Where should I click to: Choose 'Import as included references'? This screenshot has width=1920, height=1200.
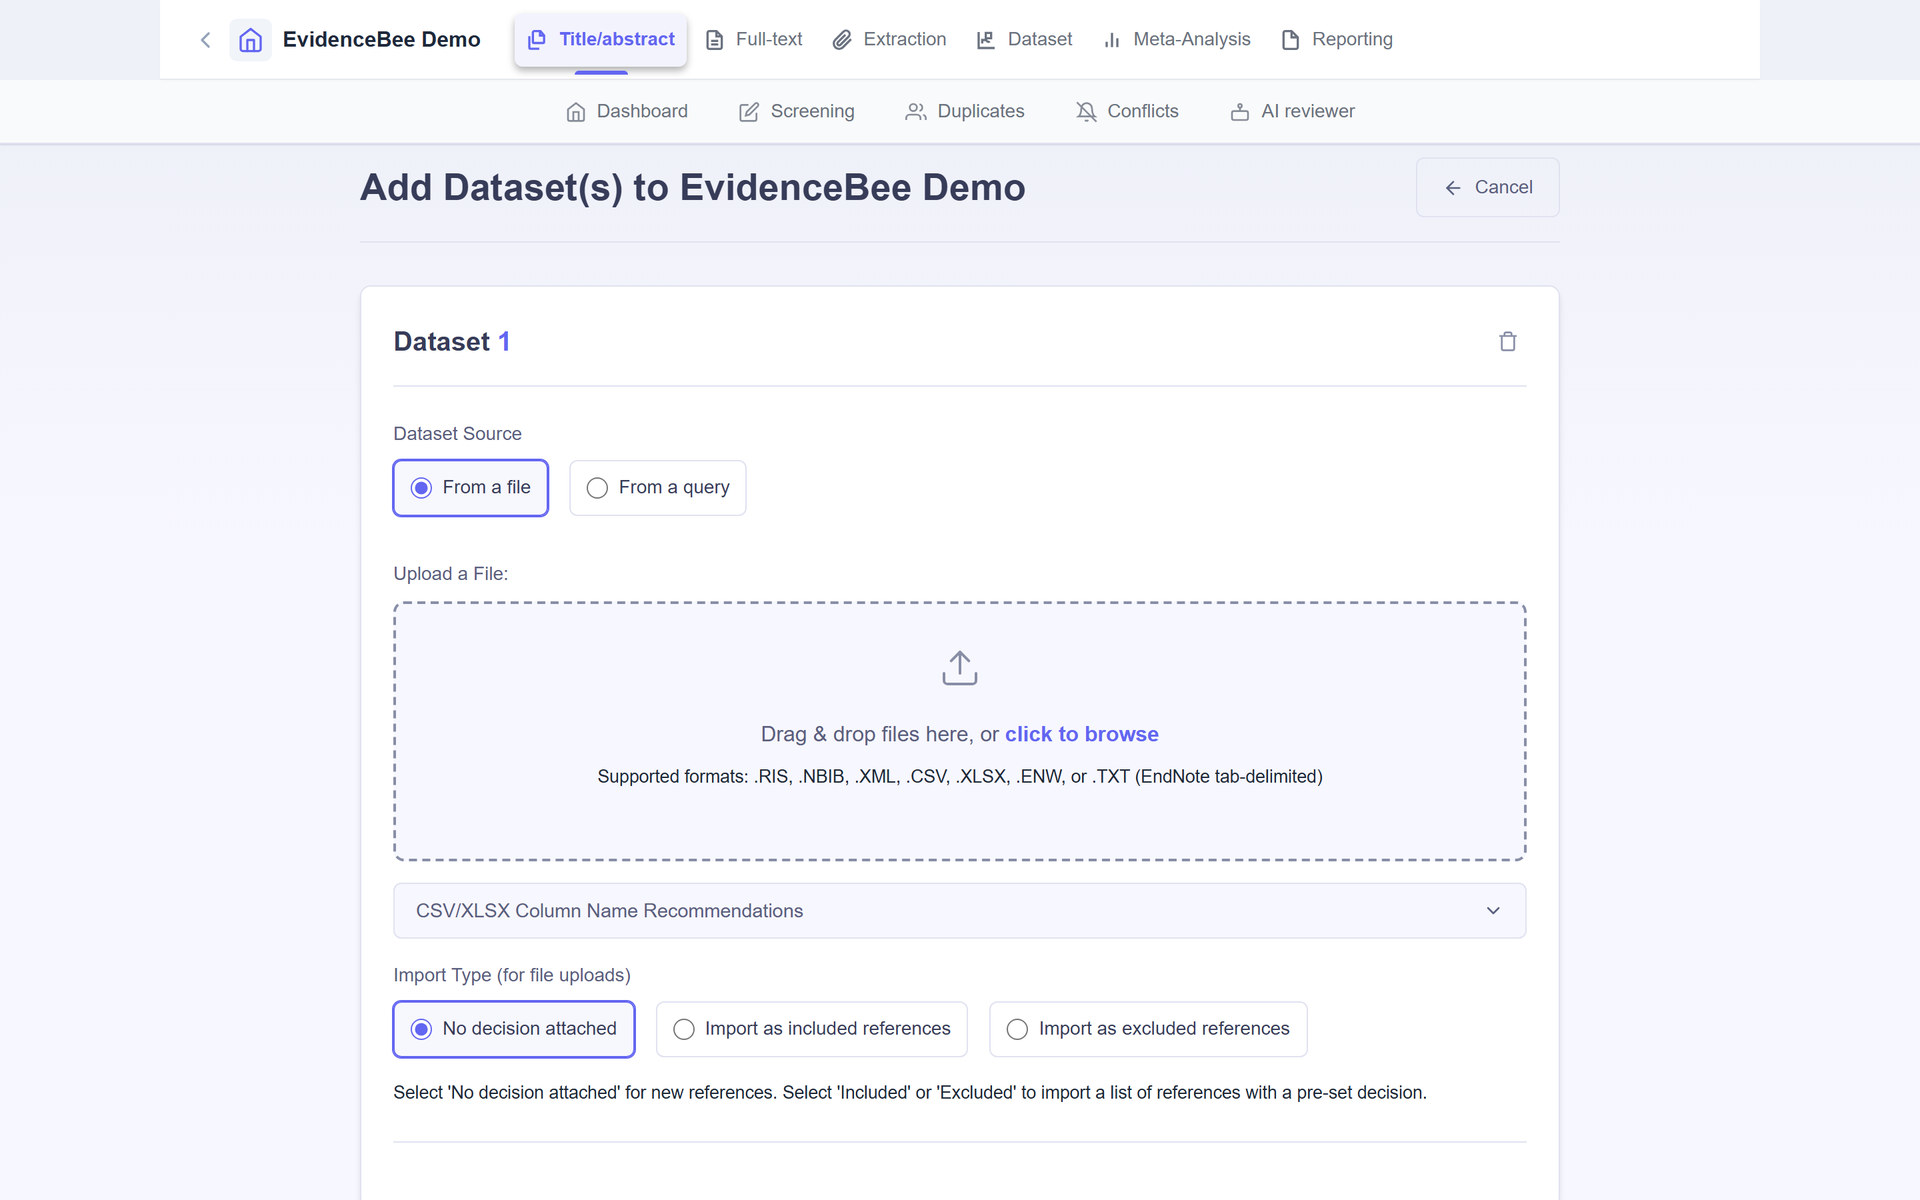812,1029
